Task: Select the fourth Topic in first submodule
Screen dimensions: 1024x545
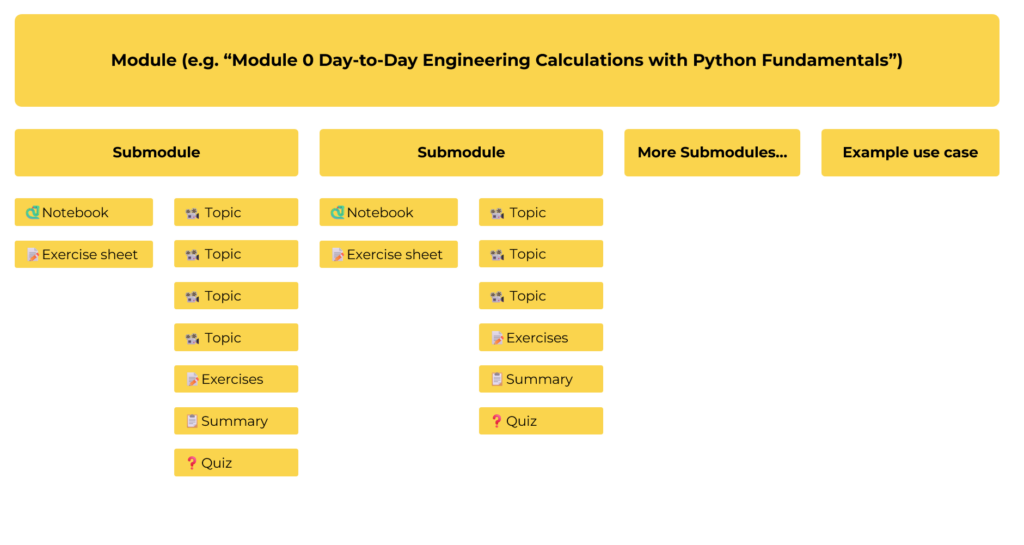Action: pos(236,338)
